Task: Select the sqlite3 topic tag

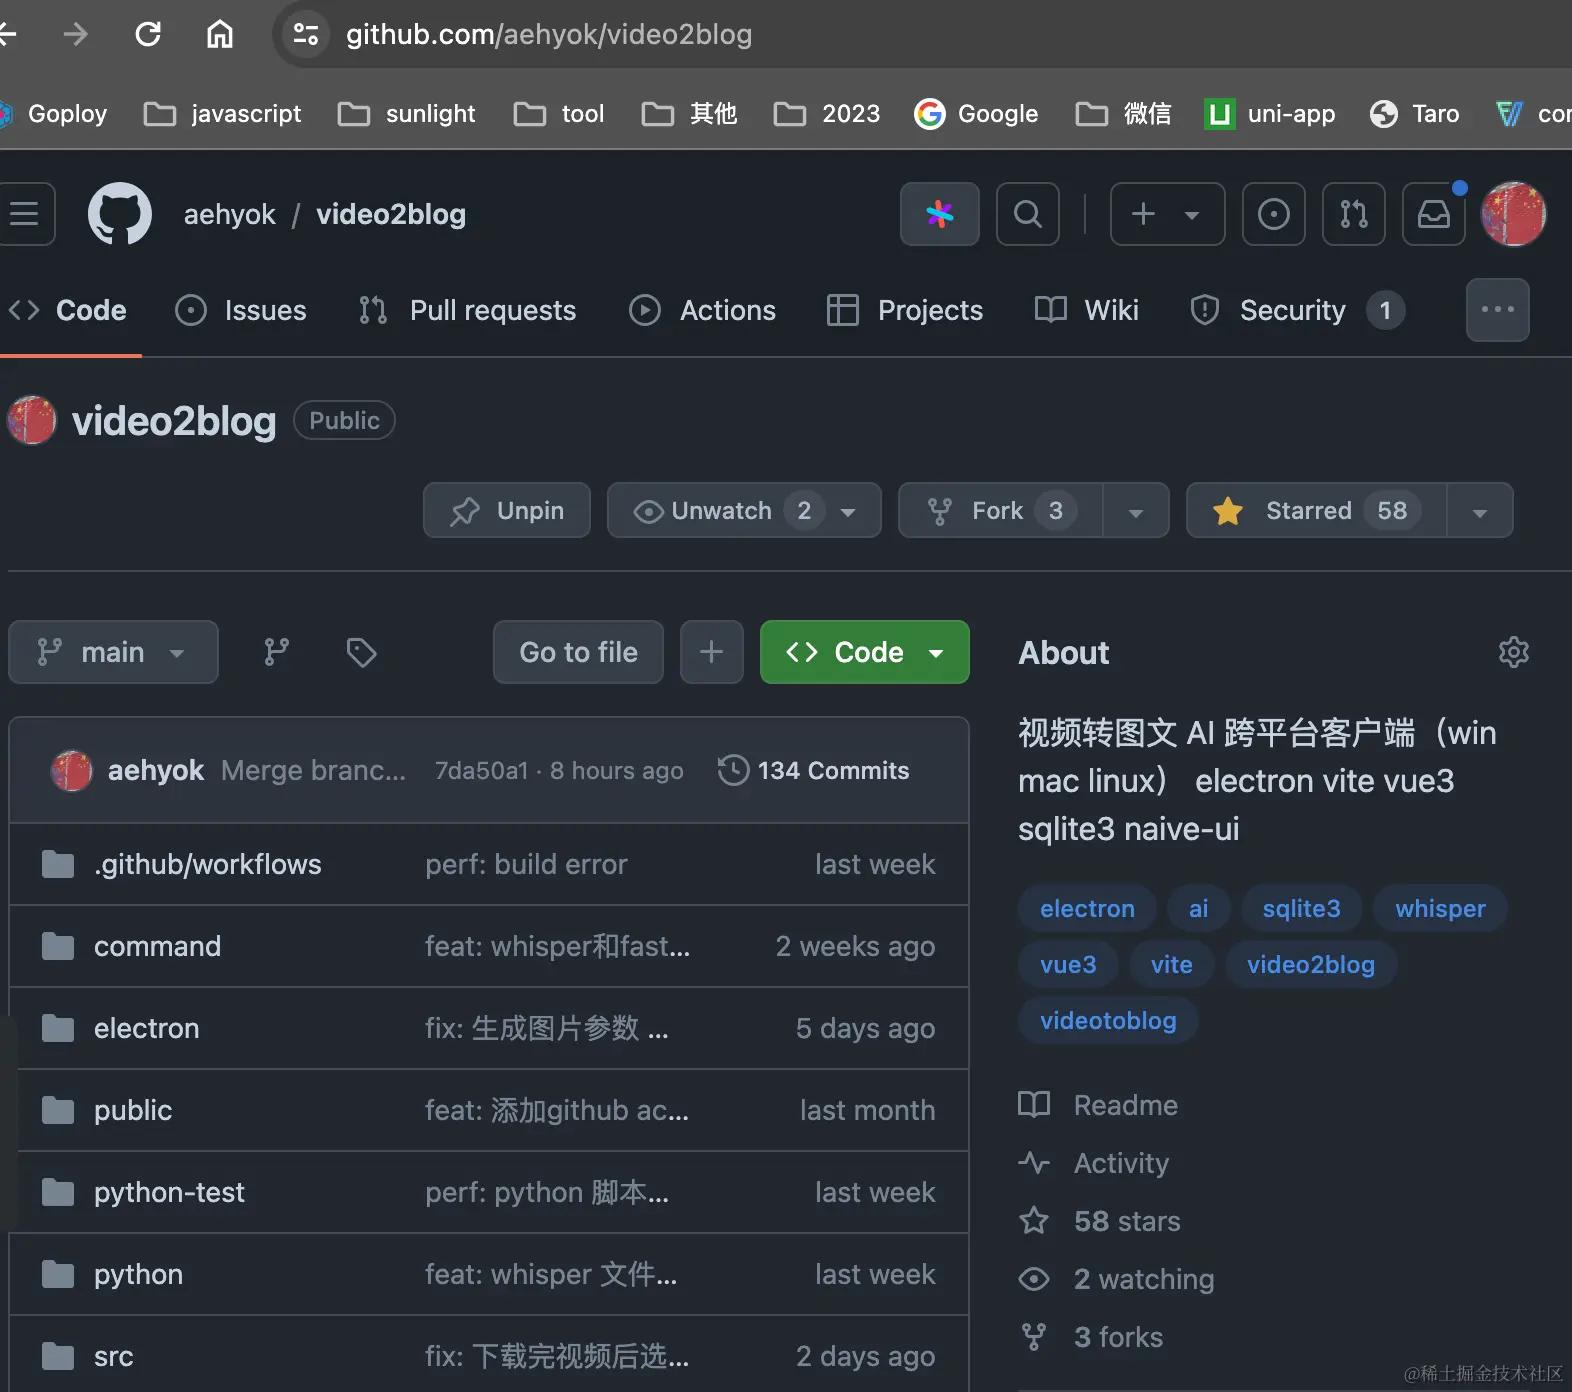Action: (1301, 908)
